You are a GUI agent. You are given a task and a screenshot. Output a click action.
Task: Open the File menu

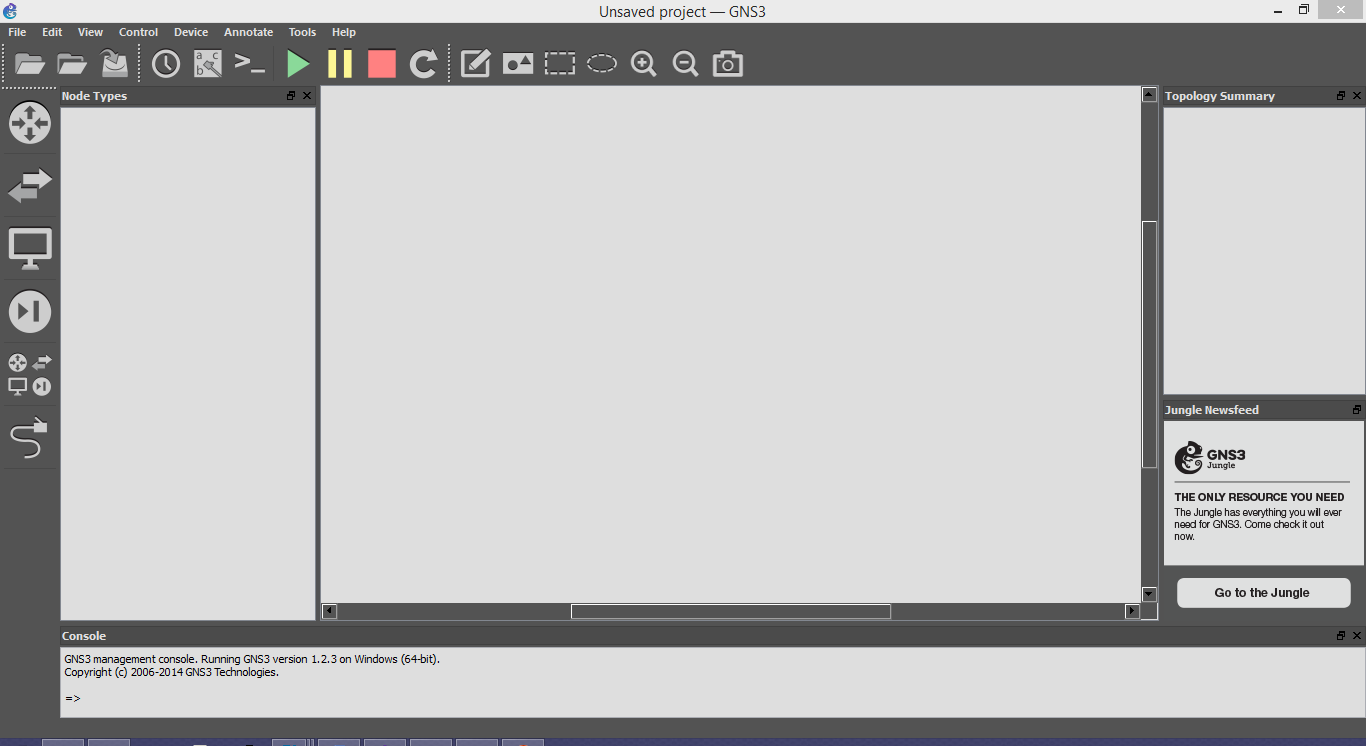pyautogui.click(x=17, y=32)
